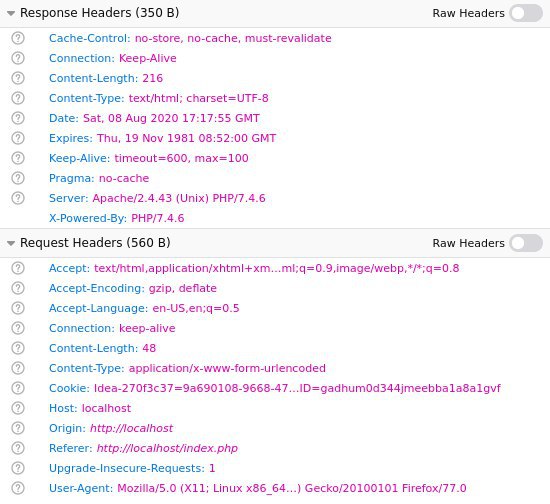Toggle Raw Headers for Response Headers
The height and width of the screenshot is (504, 550).
pyautogui.click(x=526, y=13)
